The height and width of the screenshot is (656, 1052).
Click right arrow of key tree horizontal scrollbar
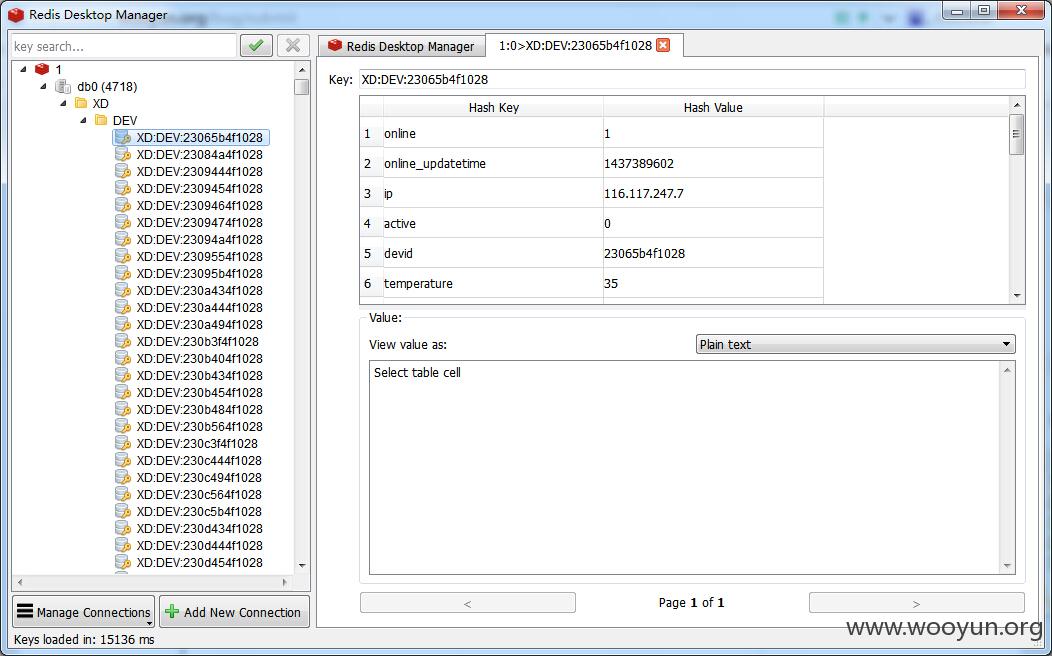click(x=285, y=582)
